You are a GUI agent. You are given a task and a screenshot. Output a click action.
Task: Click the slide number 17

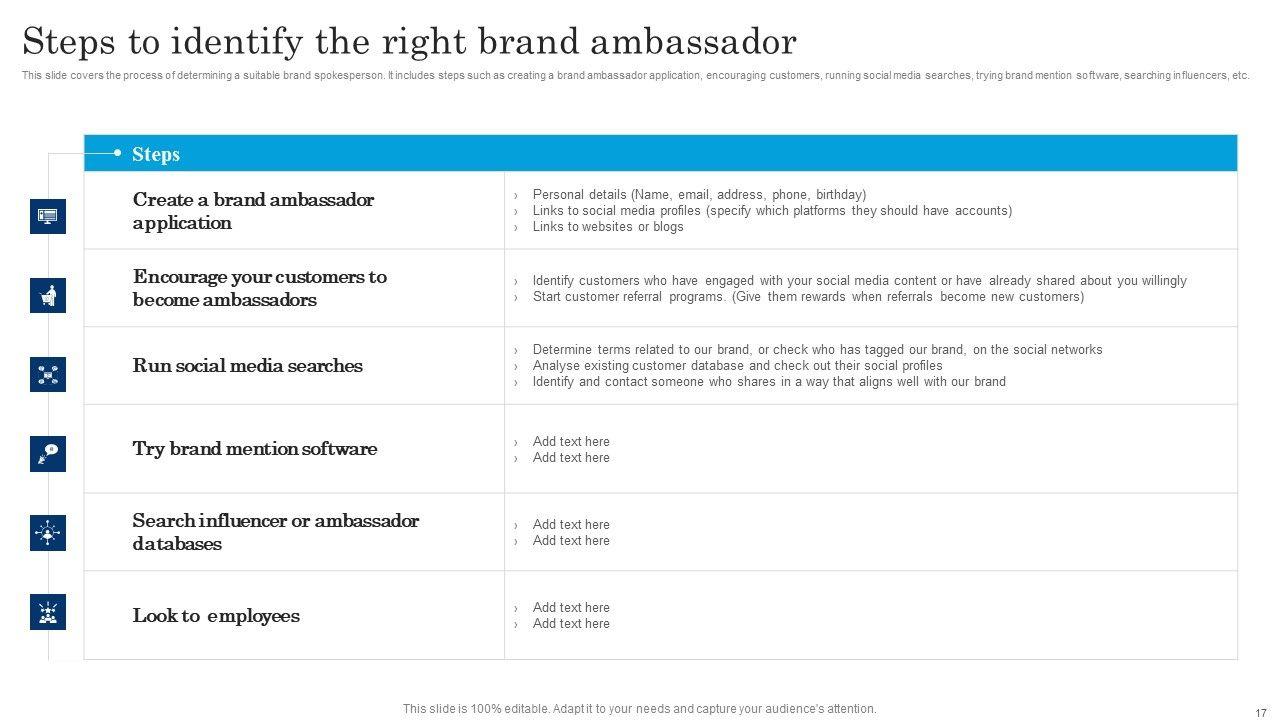pyautogui.click(x=1260, y=712)
